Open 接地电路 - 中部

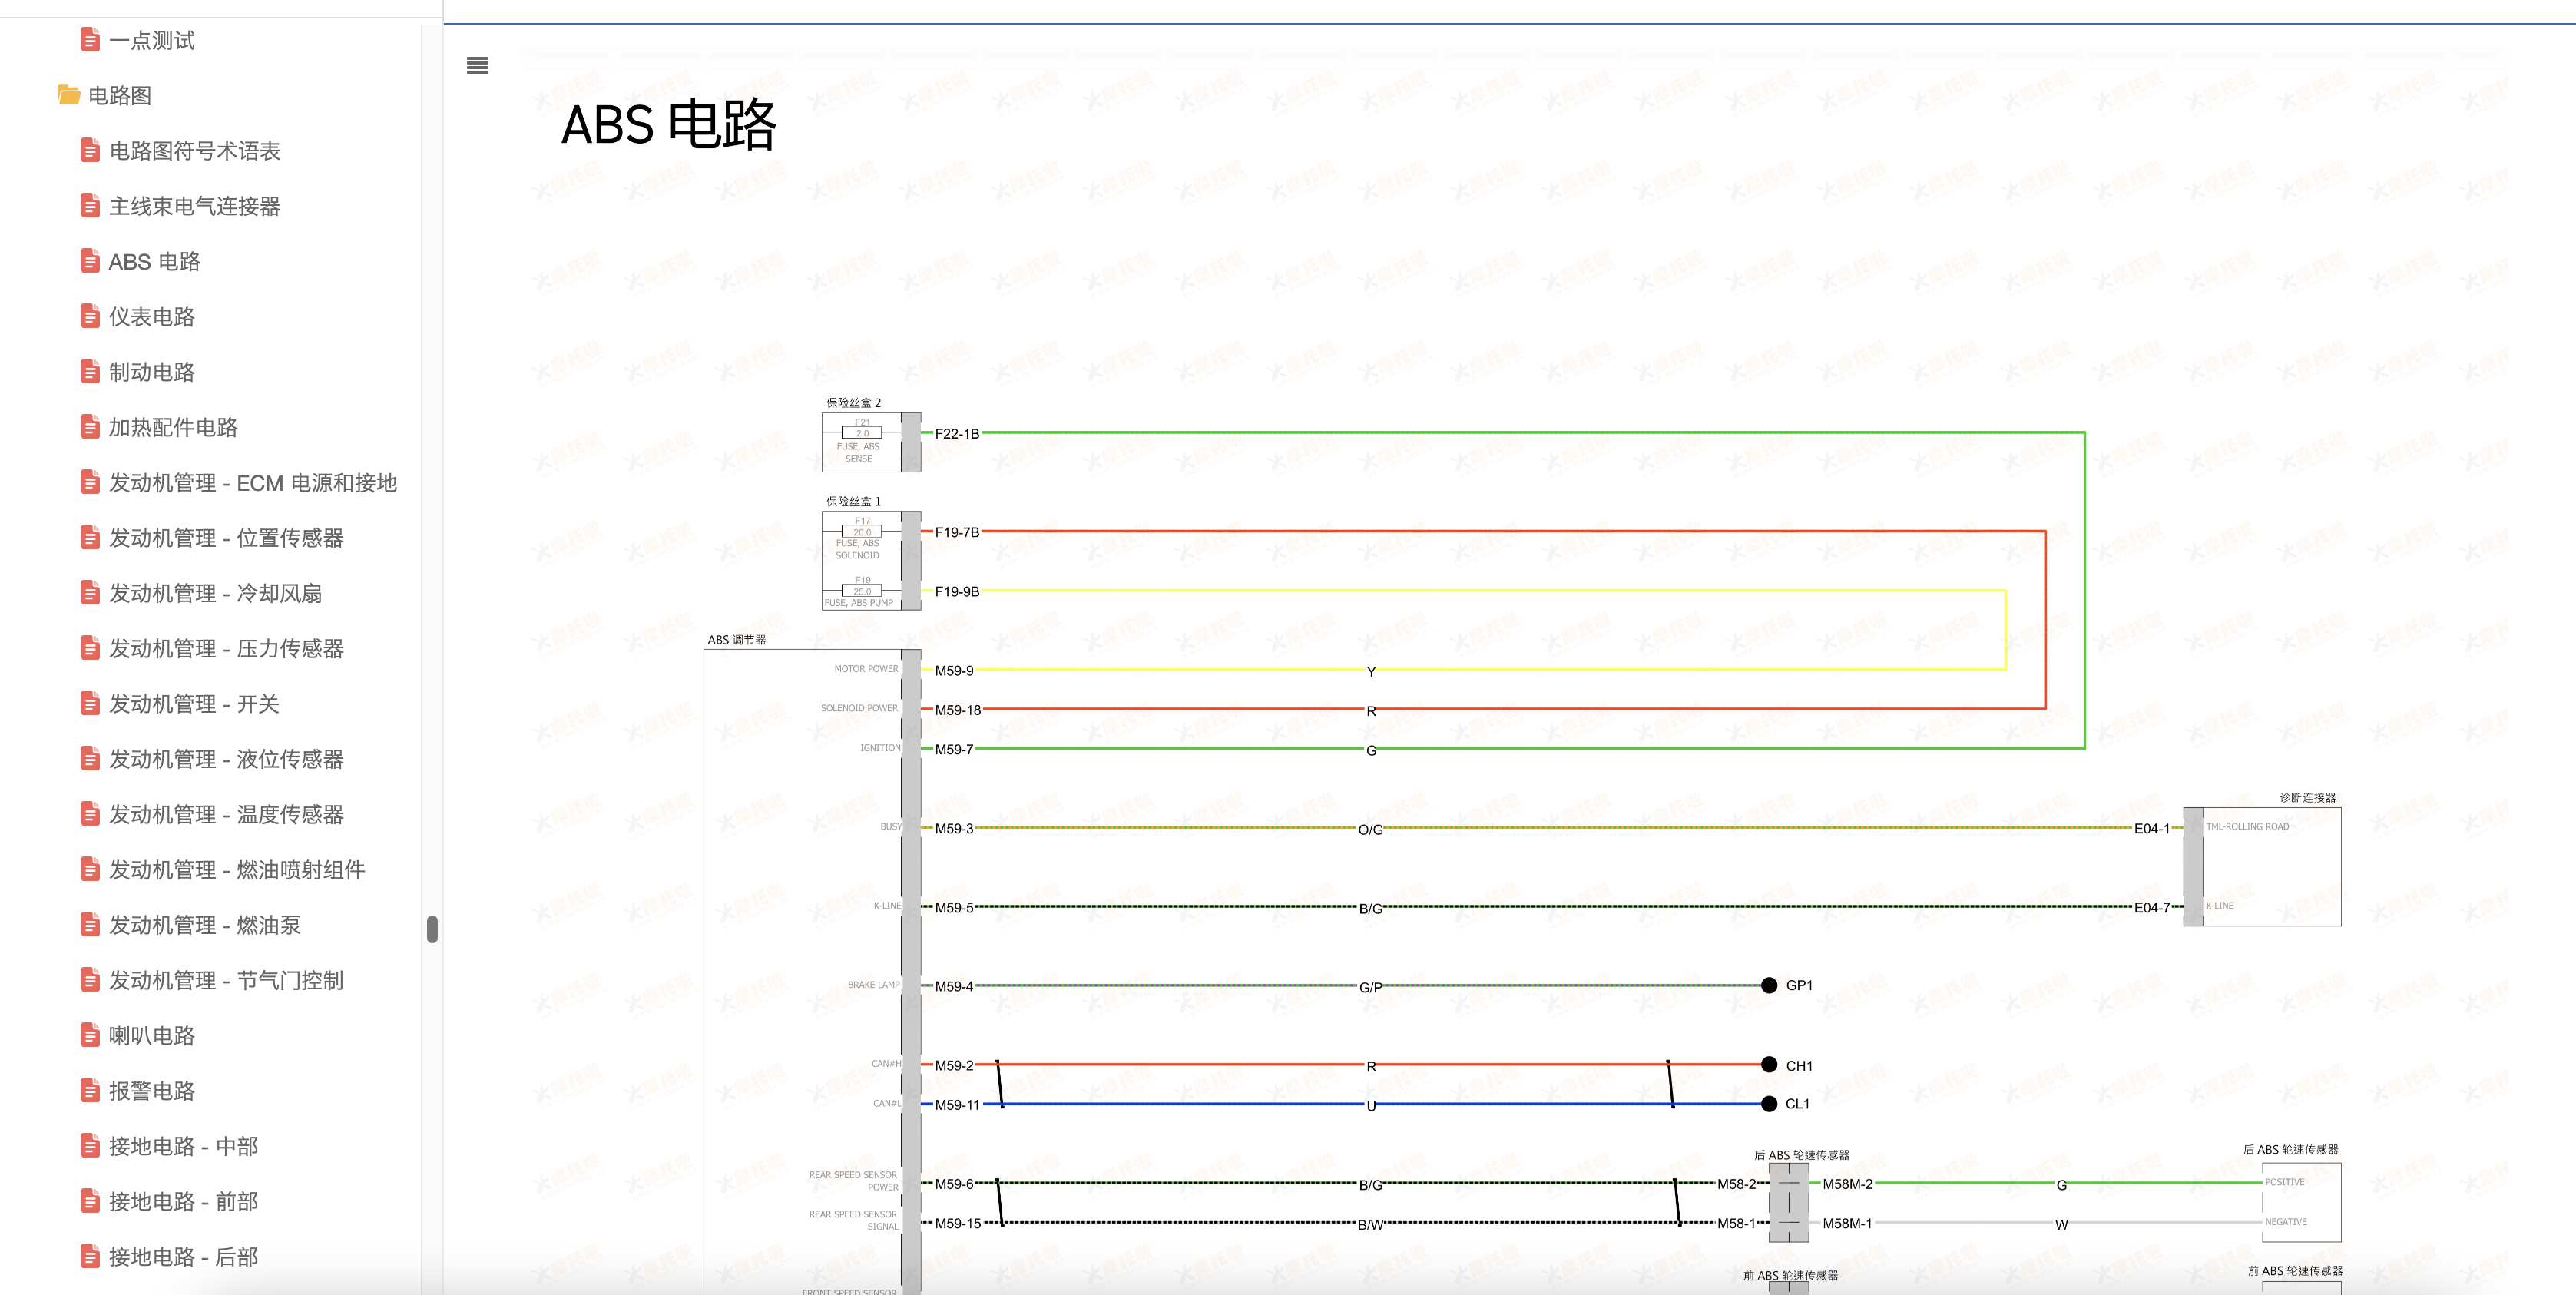pyautogui.click(x=184, y=1146)
